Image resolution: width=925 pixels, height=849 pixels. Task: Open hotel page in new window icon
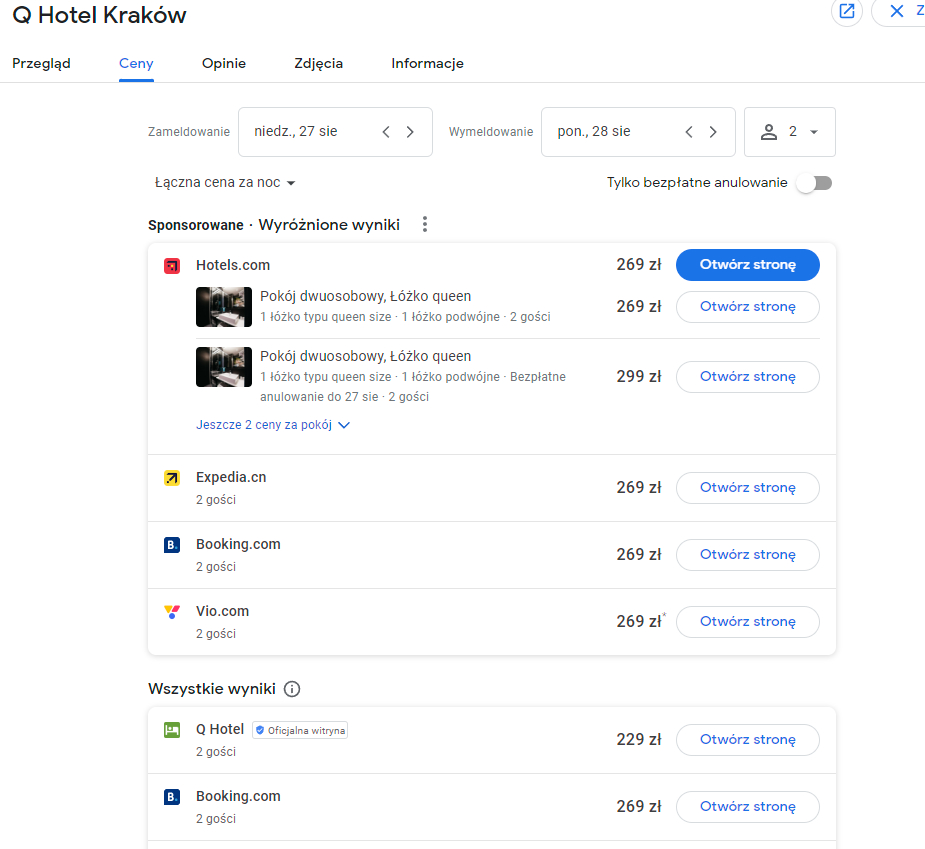click(x=847, y=11)
